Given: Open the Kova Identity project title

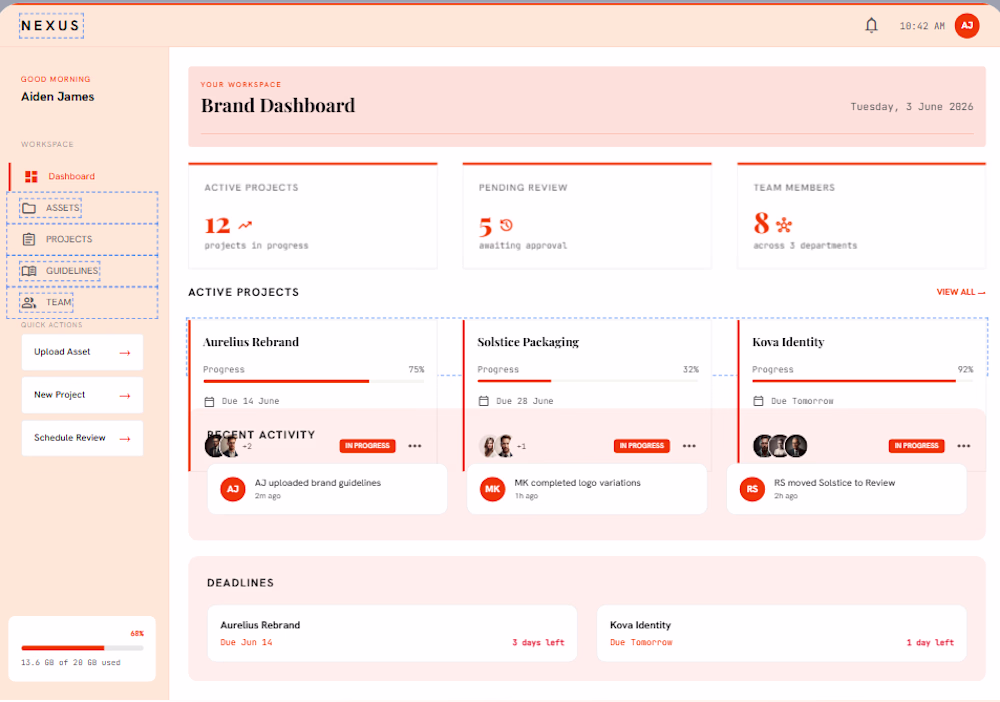Looking at the screenshot, I should (788, 342).
